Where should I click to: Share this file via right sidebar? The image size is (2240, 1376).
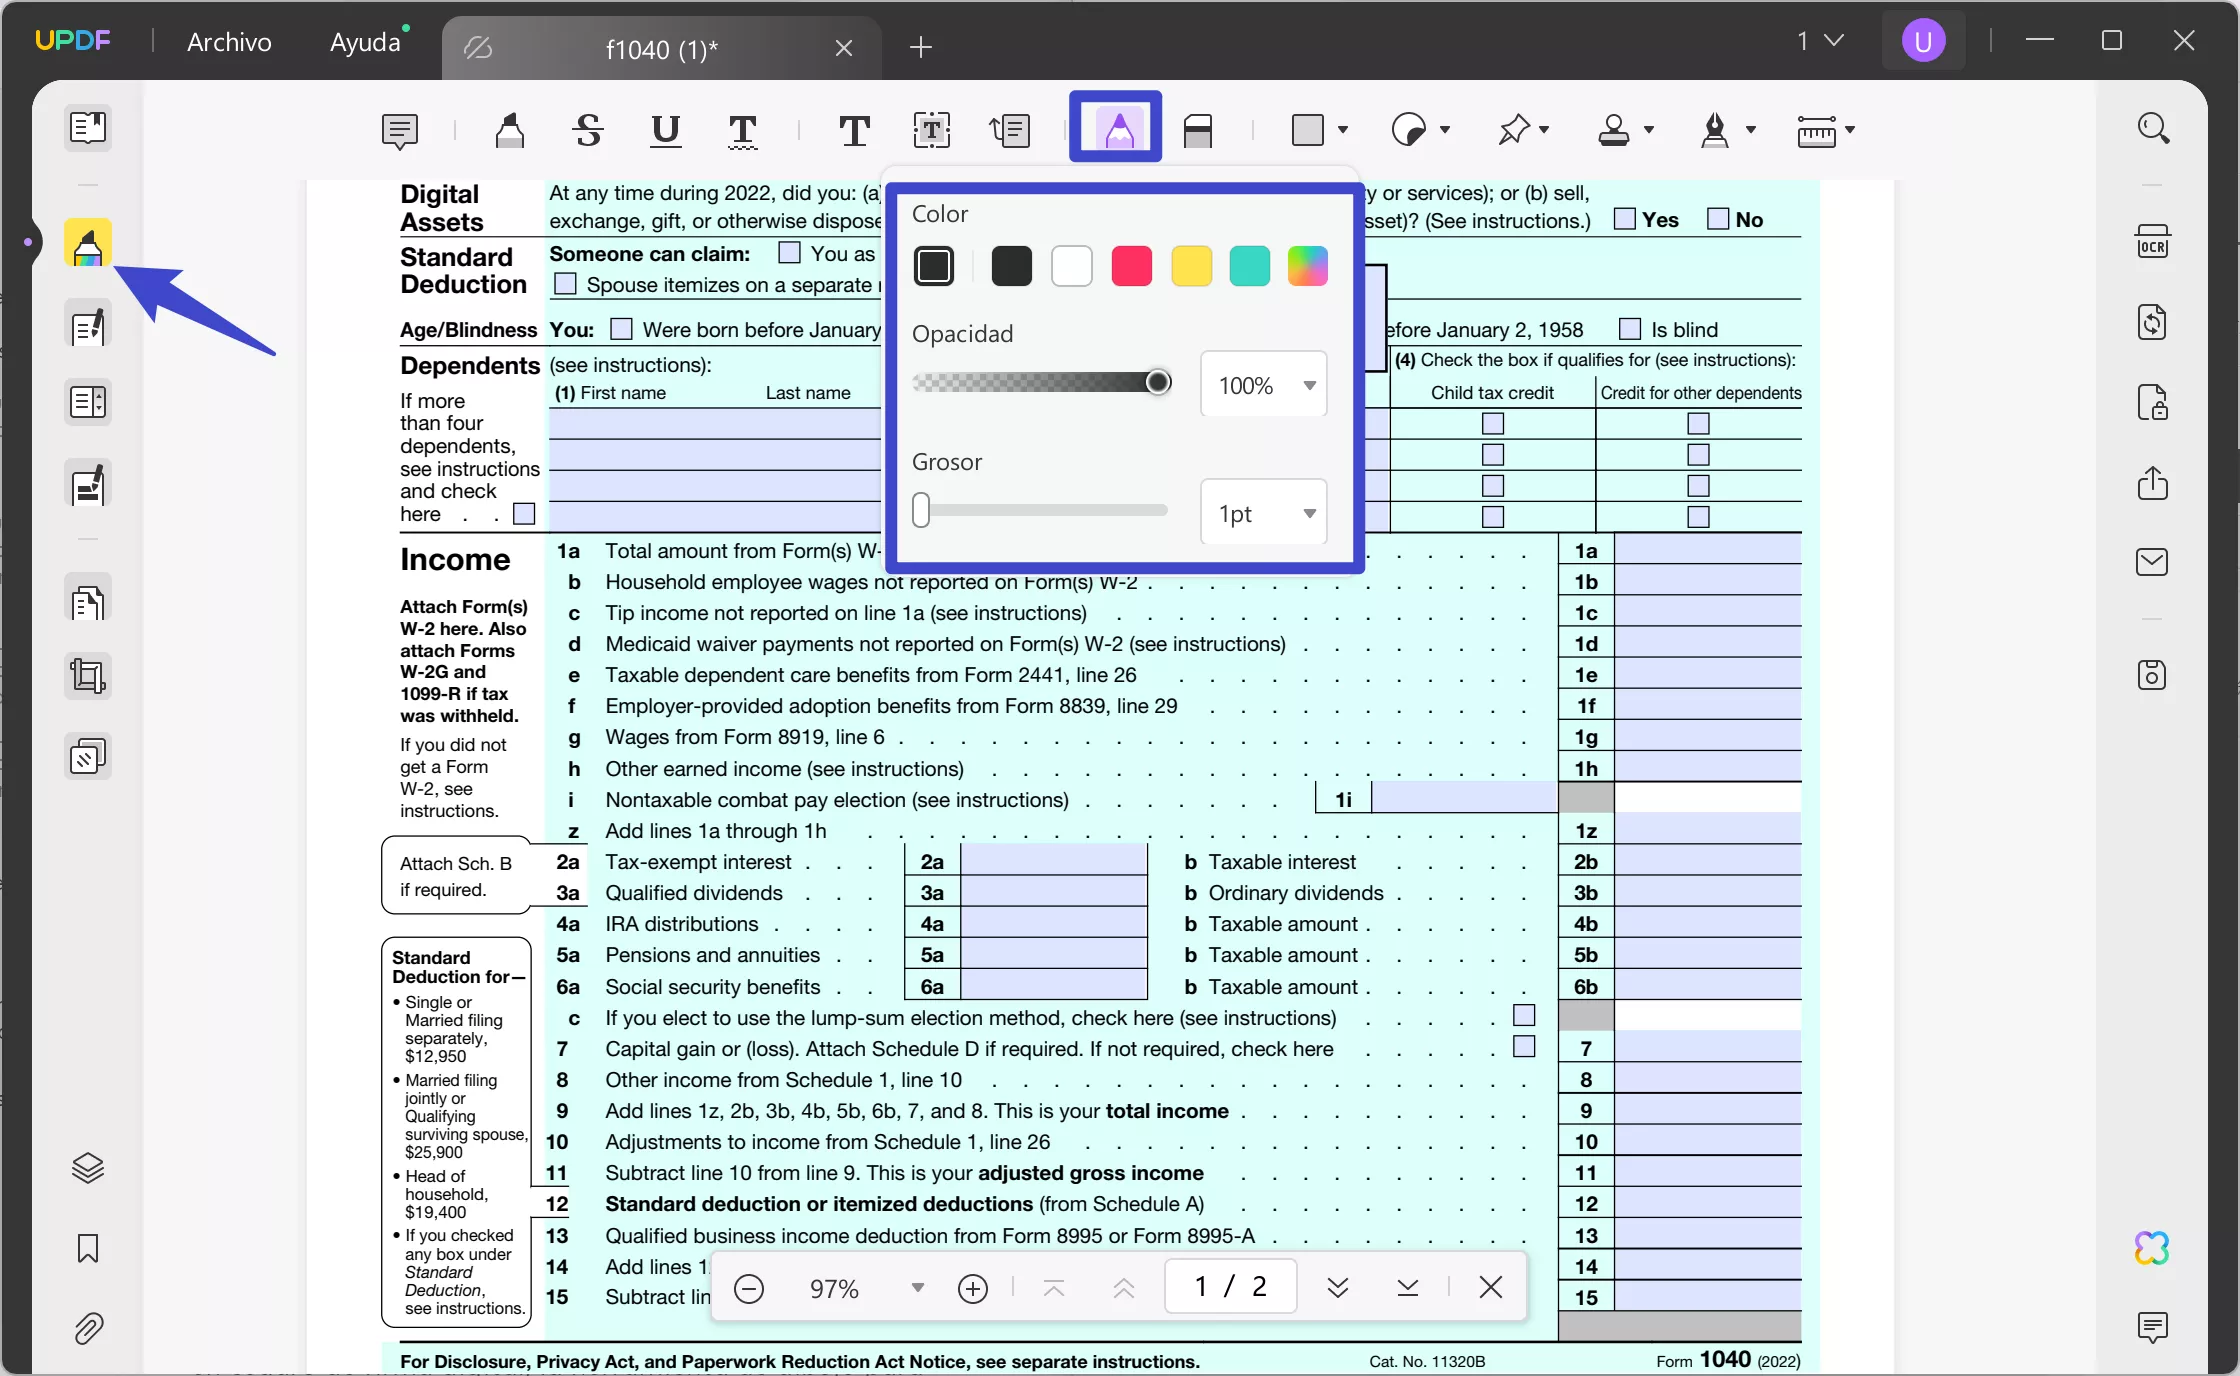(2153, 483)
